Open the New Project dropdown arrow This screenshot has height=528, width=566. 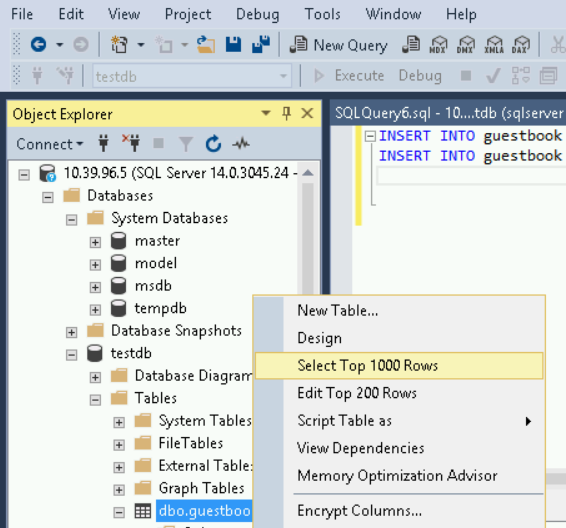pos(141,45)
